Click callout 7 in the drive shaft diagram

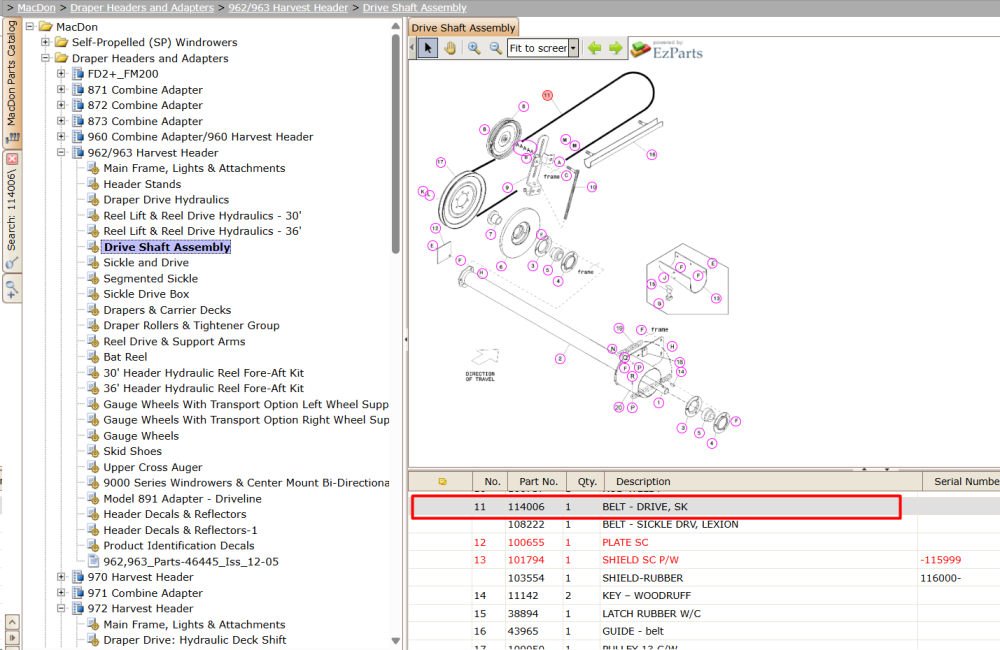pyautogui.click(x=490, y=234)
